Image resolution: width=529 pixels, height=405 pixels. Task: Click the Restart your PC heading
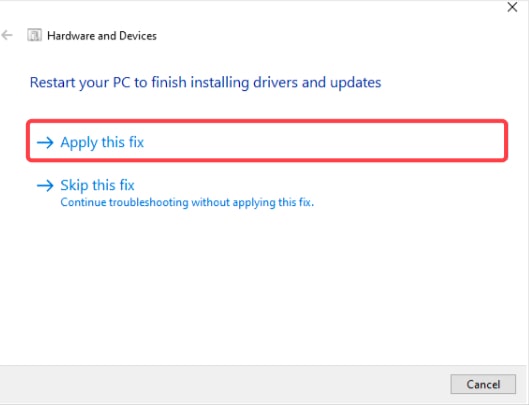[205, 82]
